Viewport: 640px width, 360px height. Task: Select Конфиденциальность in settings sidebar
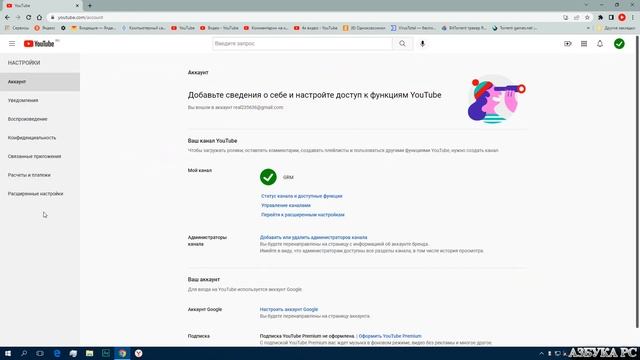tap(40, 138)
